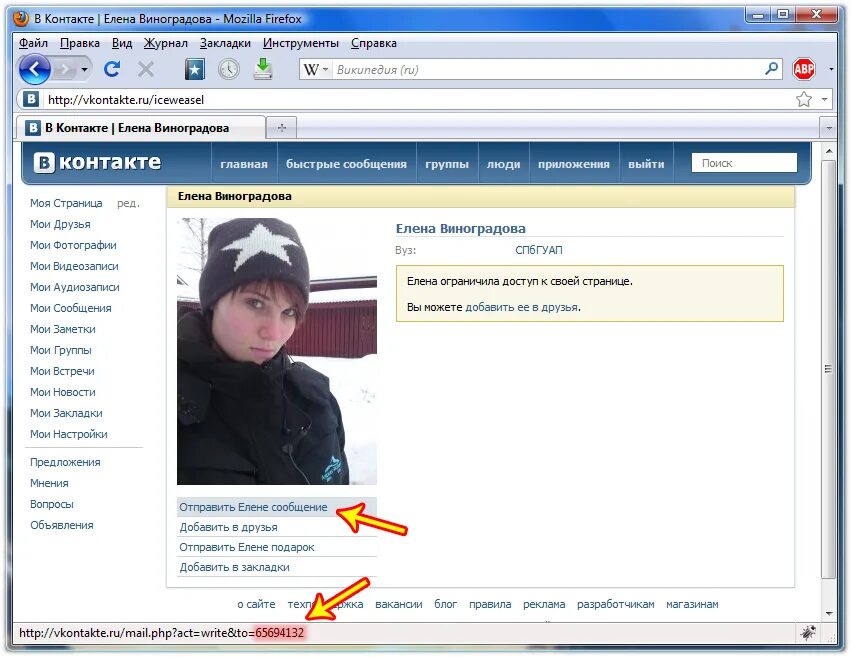The image size is (851, 657).
Task: Click the page vertical scrollbar thumb
Action: click(828, 369)
